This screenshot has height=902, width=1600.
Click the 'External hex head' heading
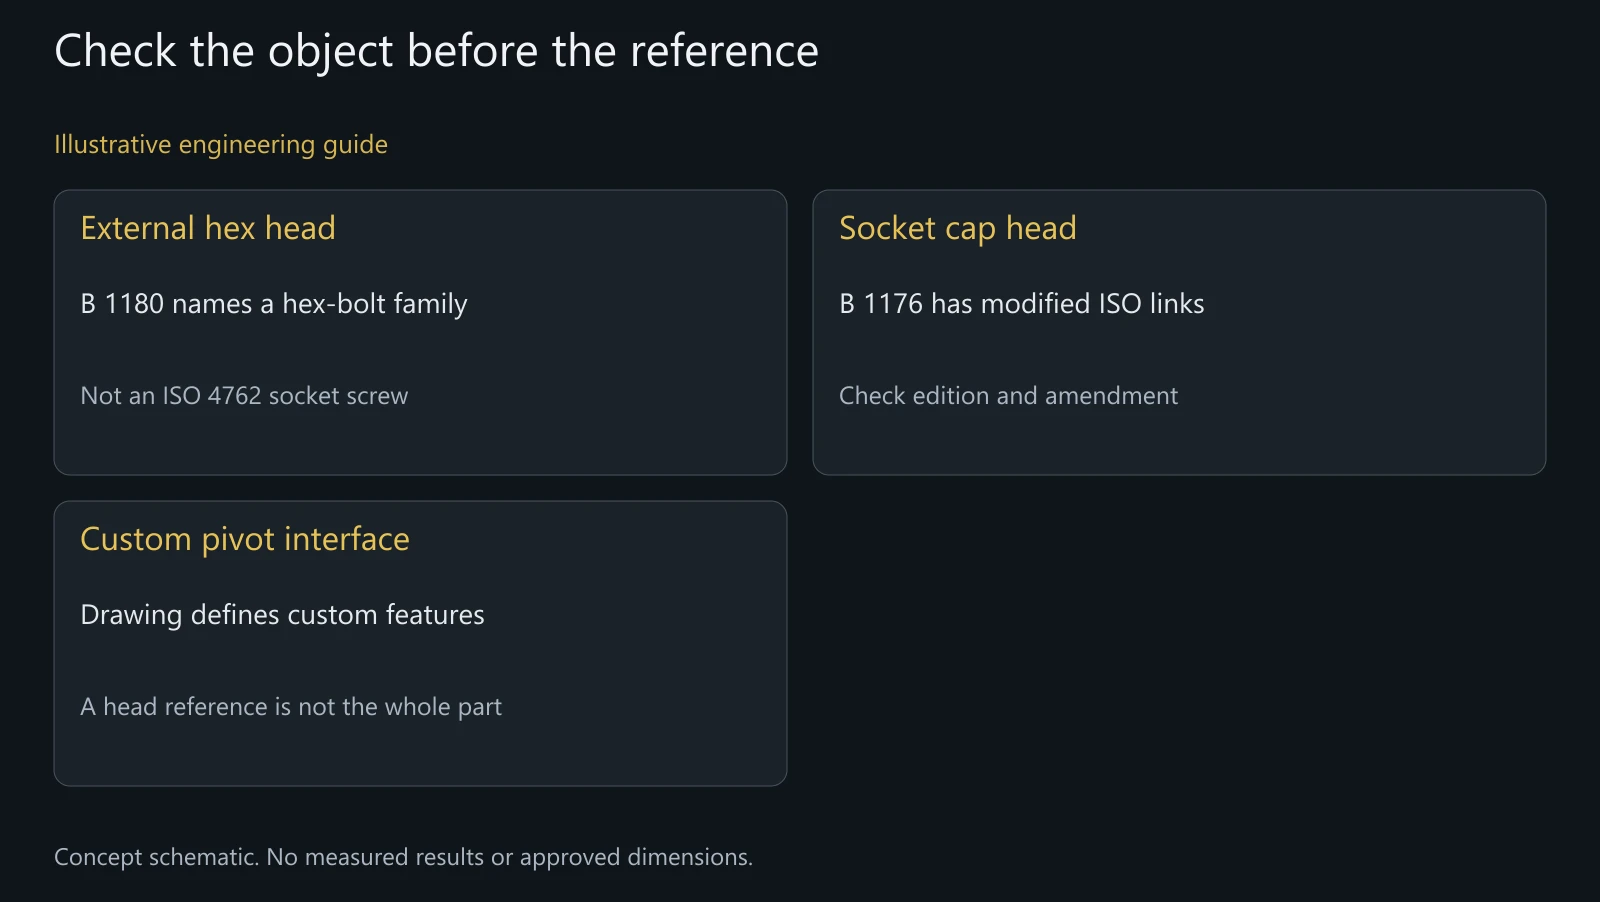click(208, 228)
